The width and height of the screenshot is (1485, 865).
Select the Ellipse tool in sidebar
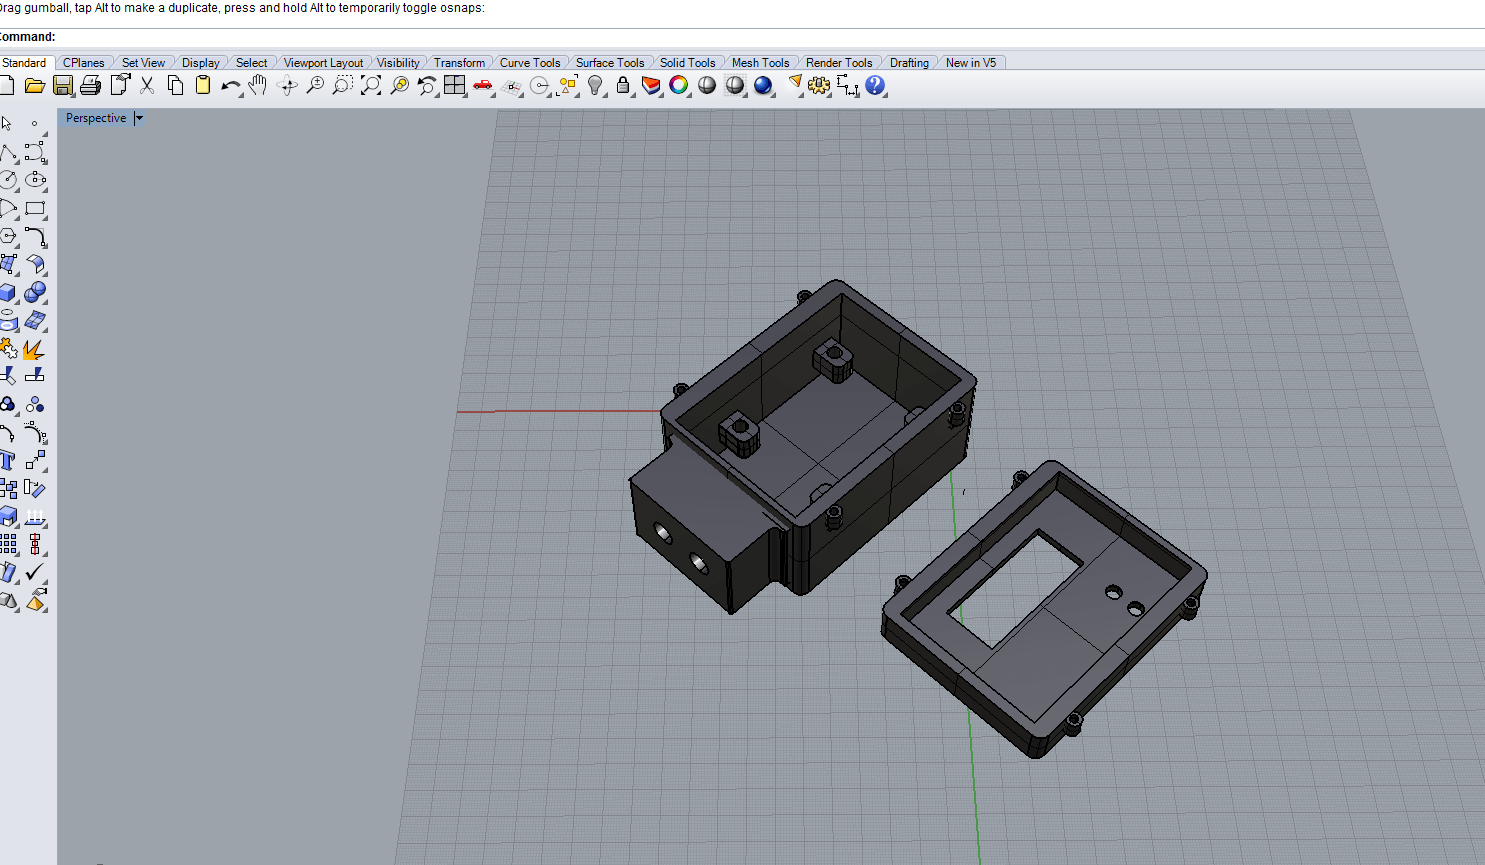coord(36,180)
